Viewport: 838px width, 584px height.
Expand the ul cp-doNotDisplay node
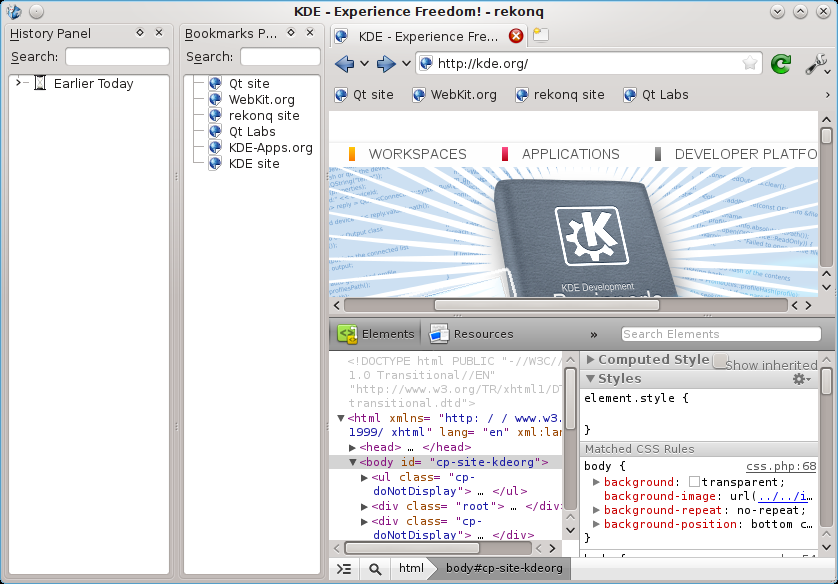coord(364,477)
